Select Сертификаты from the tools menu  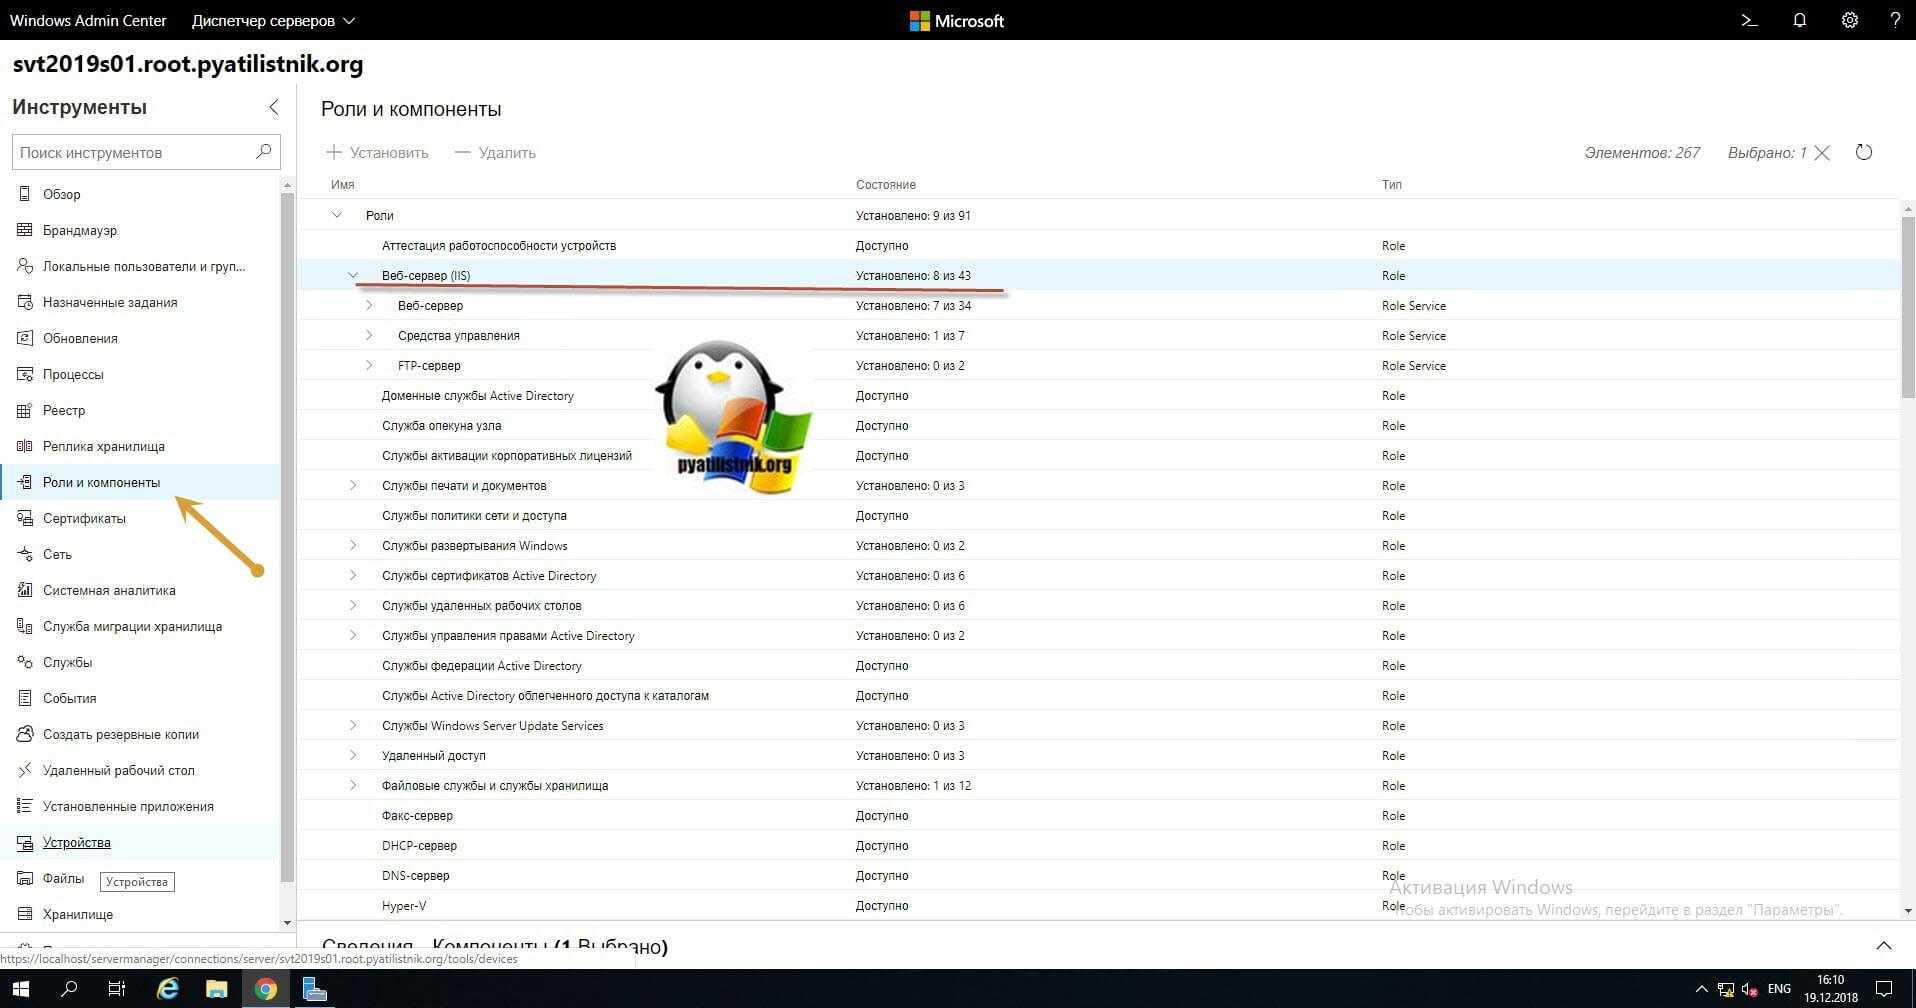(84, 518)
